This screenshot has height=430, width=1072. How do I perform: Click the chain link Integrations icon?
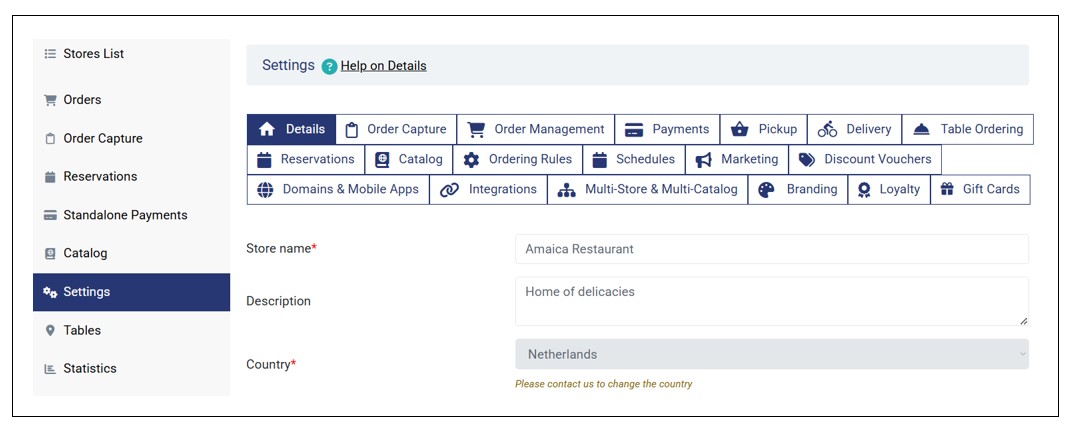(x=449, y=190)
